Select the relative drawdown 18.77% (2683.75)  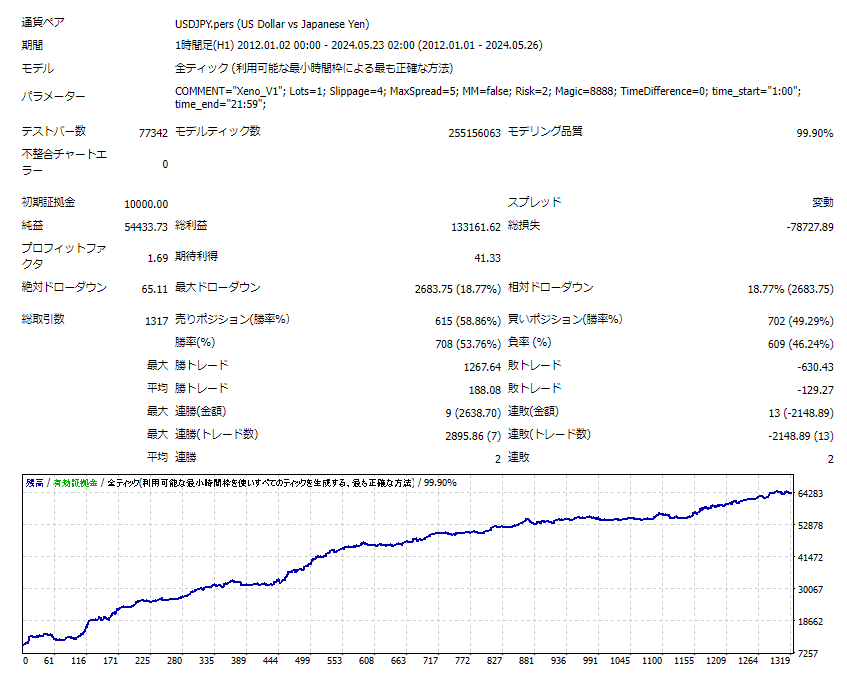point(790,289)
